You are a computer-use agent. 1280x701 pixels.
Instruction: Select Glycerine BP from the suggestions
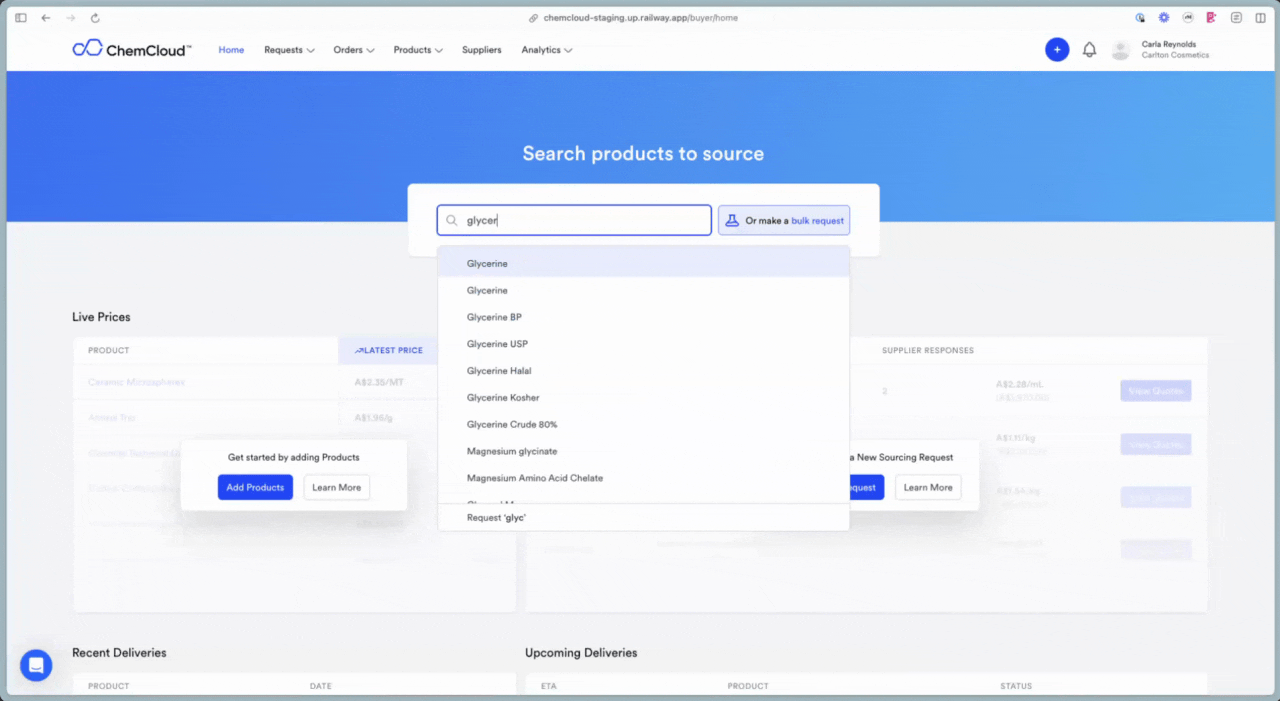pos(495,317)
